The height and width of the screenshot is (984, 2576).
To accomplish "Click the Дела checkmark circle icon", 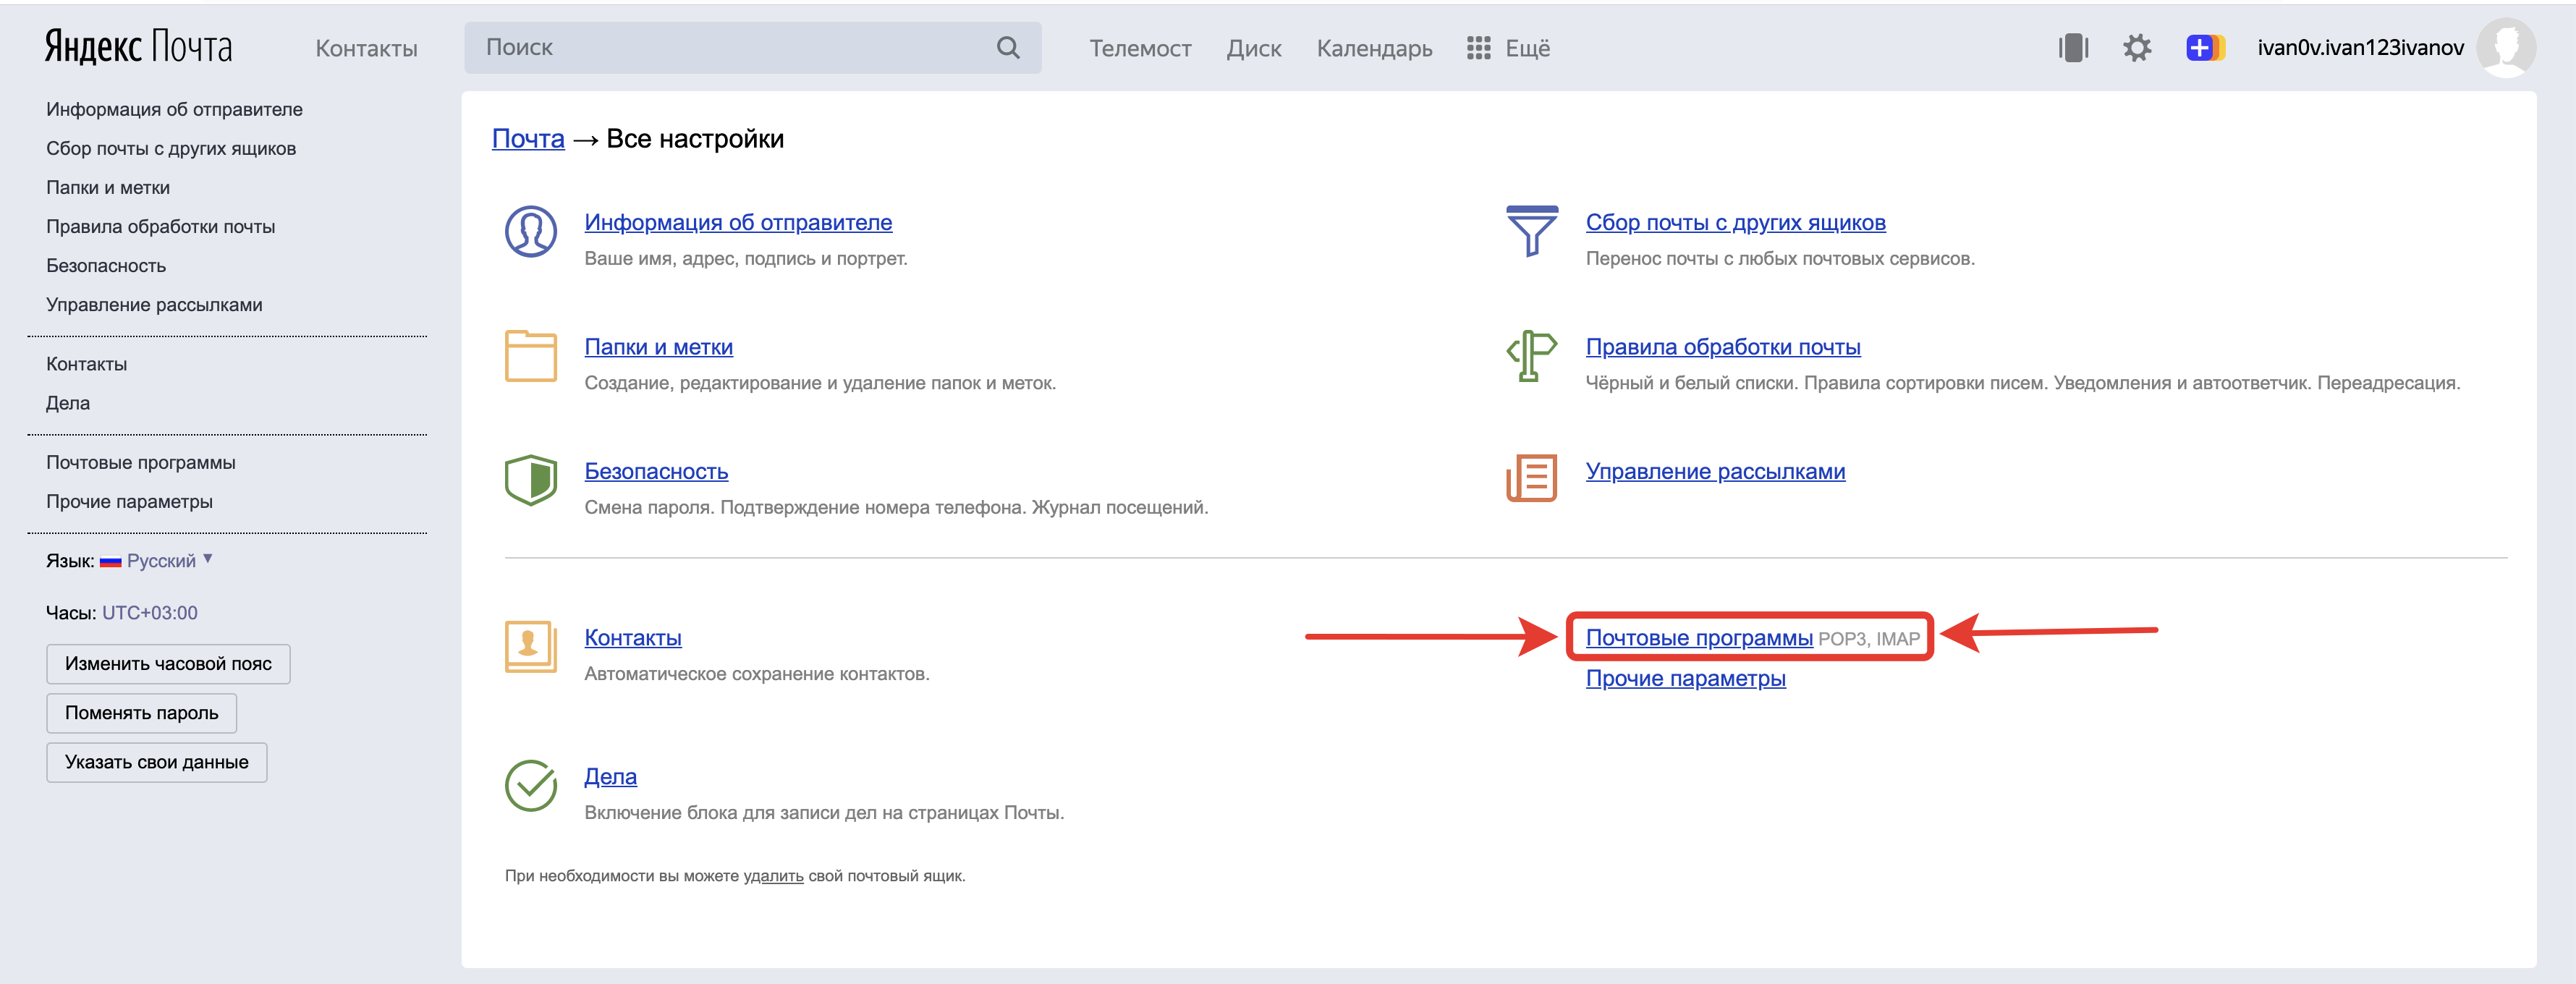I will (531, 786).
